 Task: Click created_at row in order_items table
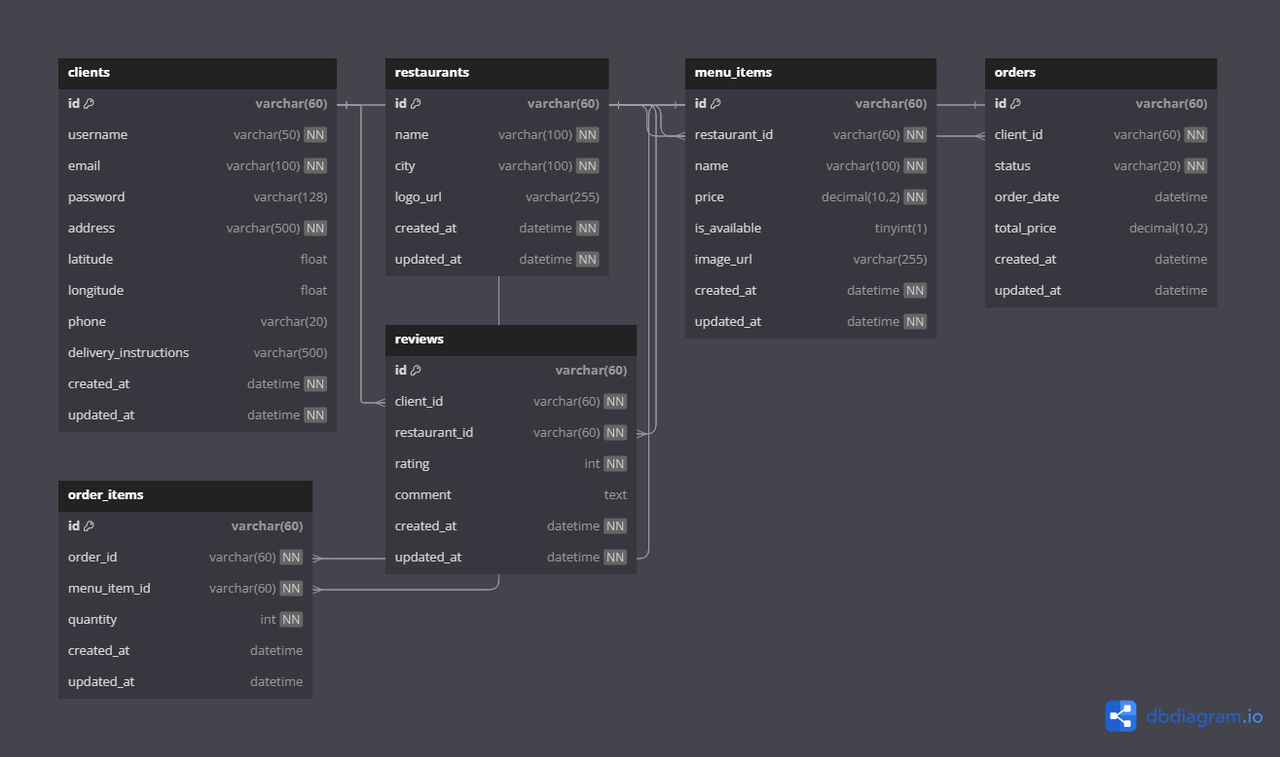tap(185, 650)
